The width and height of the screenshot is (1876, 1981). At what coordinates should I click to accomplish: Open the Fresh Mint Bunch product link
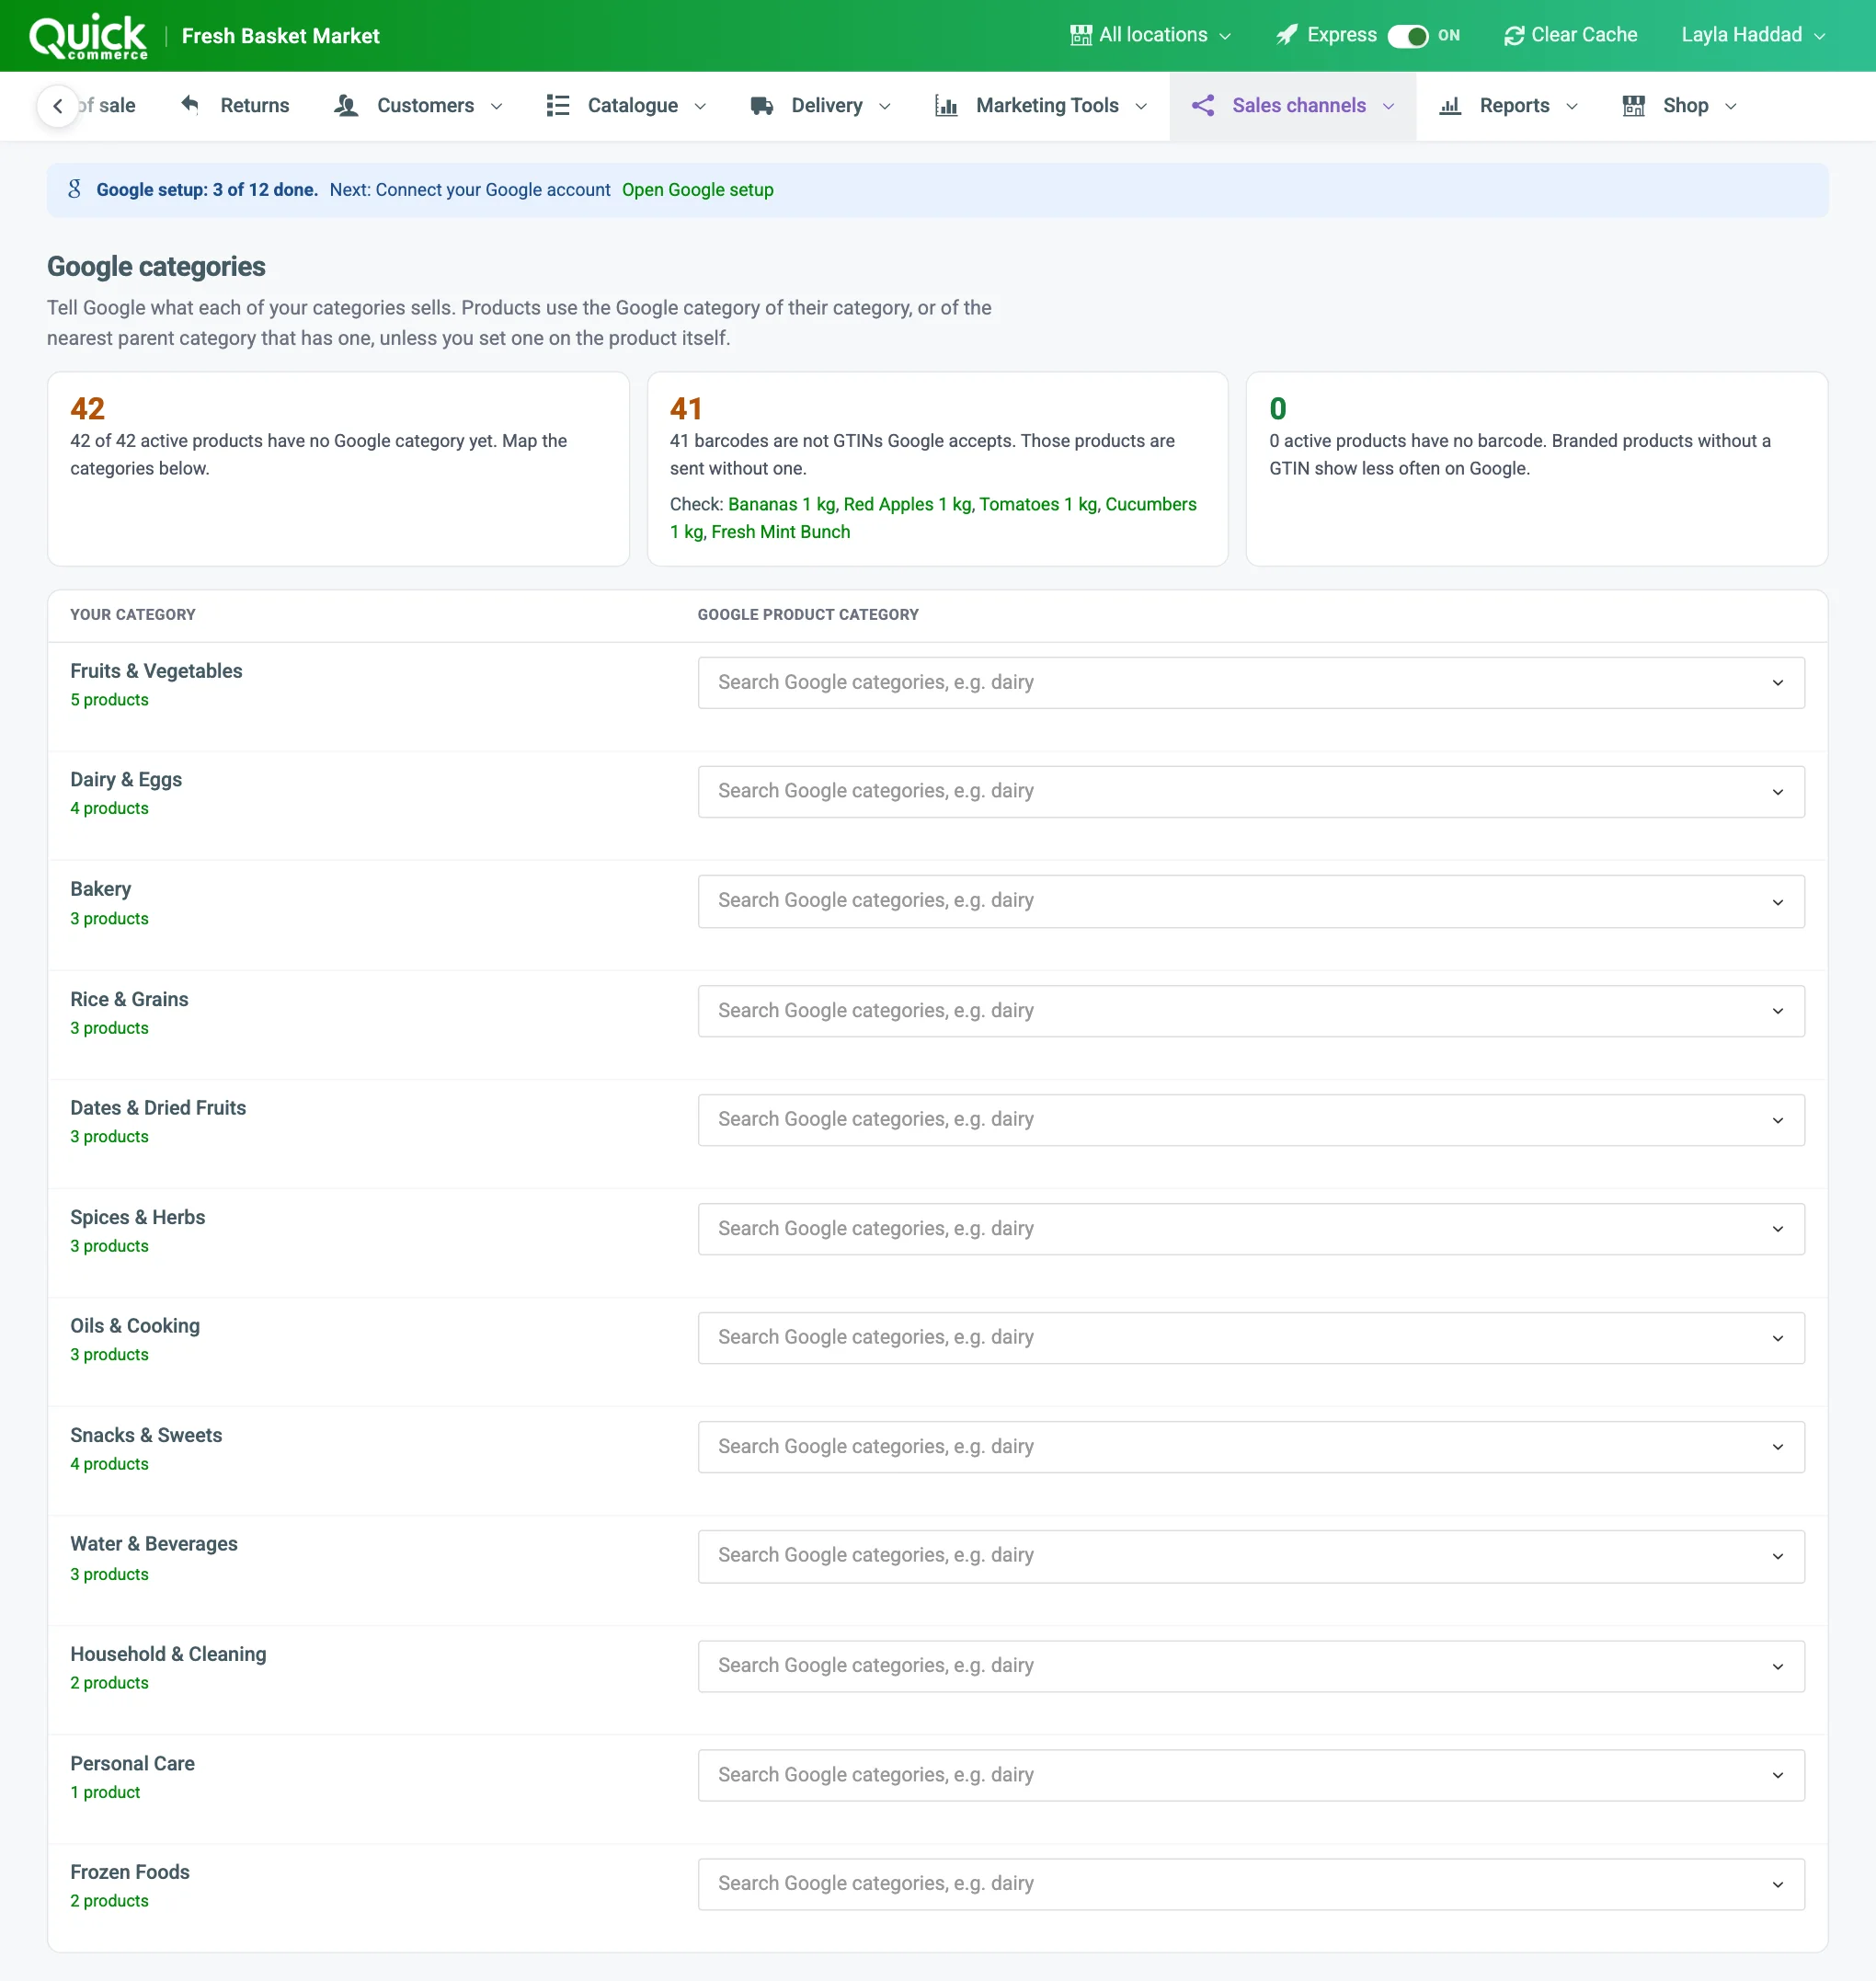pos(780,532)
